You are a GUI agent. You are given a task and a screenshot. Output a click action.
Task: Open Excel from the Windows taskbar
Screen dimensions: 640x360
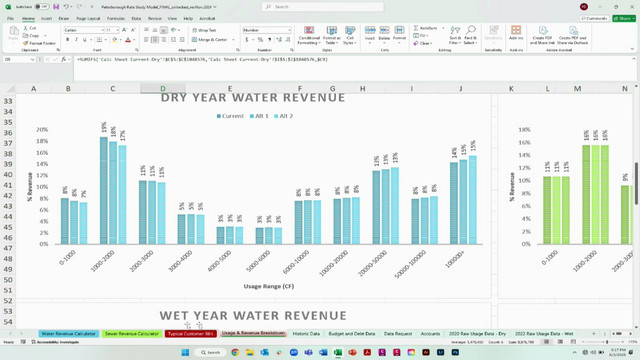pyautogui.click(x=338, y=352)
